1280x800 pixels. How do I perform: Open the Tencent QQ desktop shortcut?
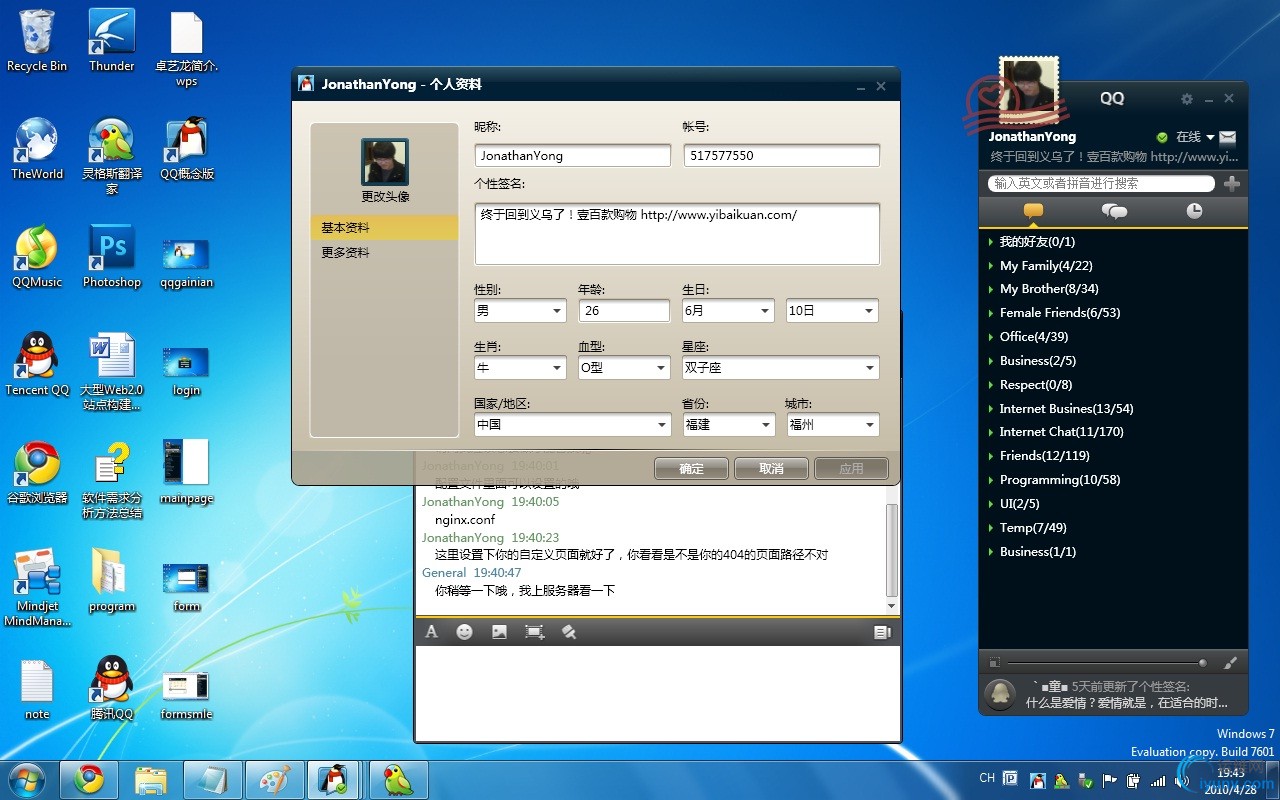point(37,365)
